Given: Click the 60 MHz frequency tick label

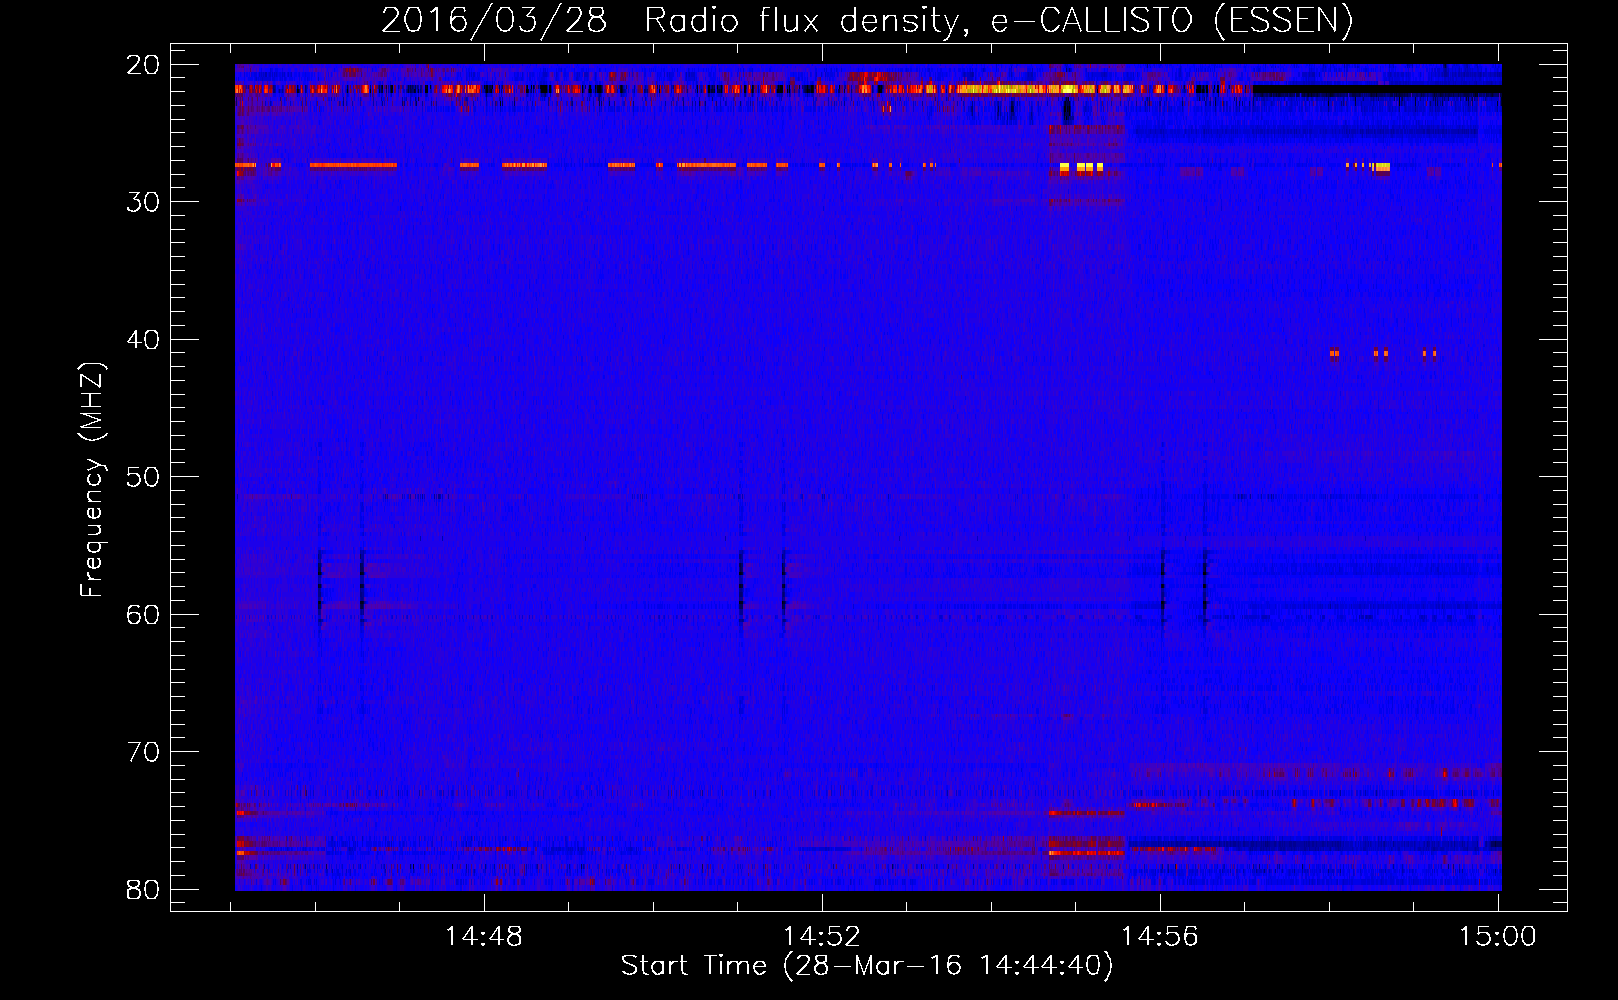Looking at the screenshot, I should tap(143, 614).
